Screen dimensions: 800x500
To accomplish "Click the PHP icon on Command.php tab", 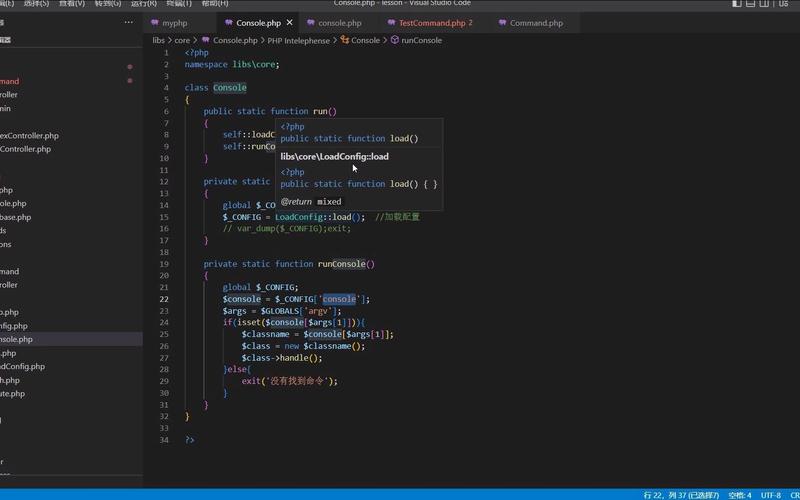I will [503, 23].
